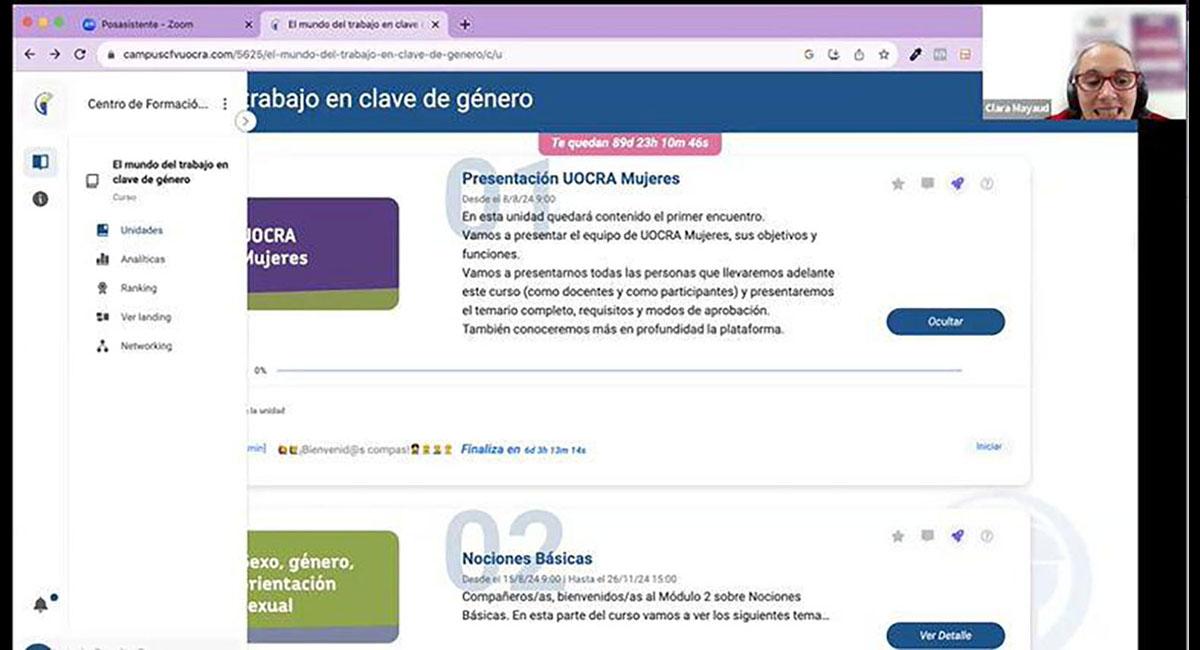Click the Presentación unit progress bar
Image resolution: width=1200 pixels, height=650 pixels.
tap(619, 370)
